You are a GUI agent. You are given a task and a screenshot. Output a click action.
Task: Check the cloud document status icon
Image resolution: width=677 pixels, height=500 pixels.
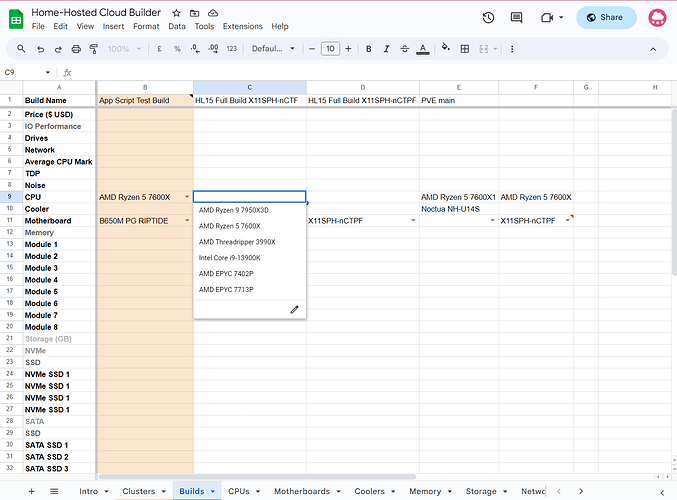coord(213,13)
